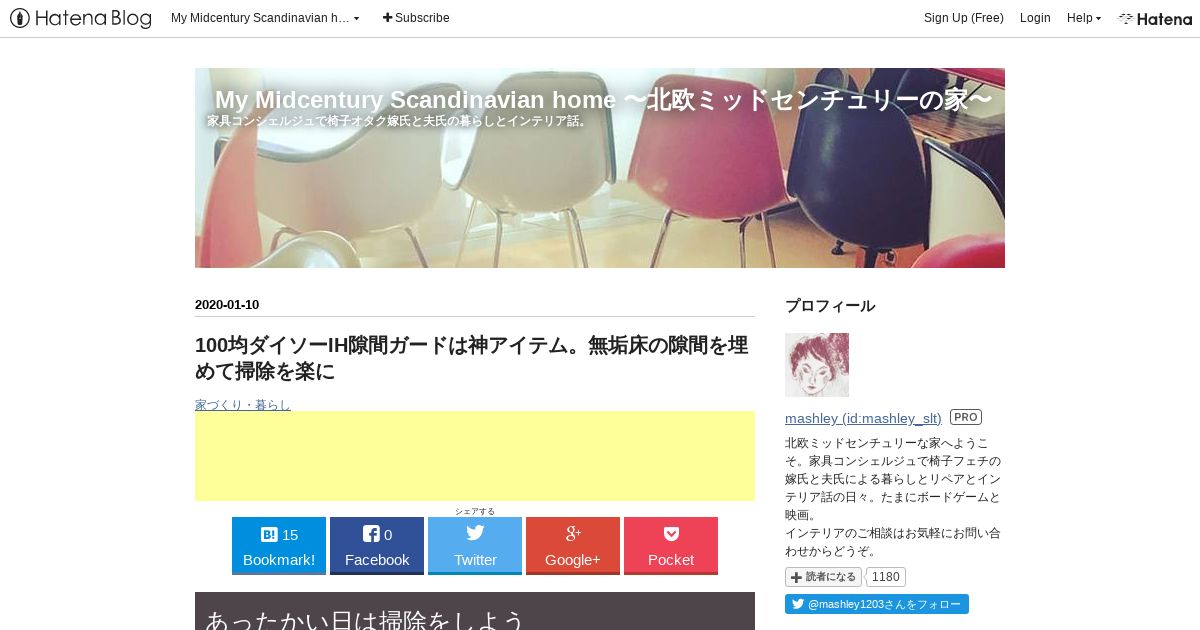Screen dimensions: 1200x630
Task: Click the Hatena Blog logo
Action: (81, 18)
